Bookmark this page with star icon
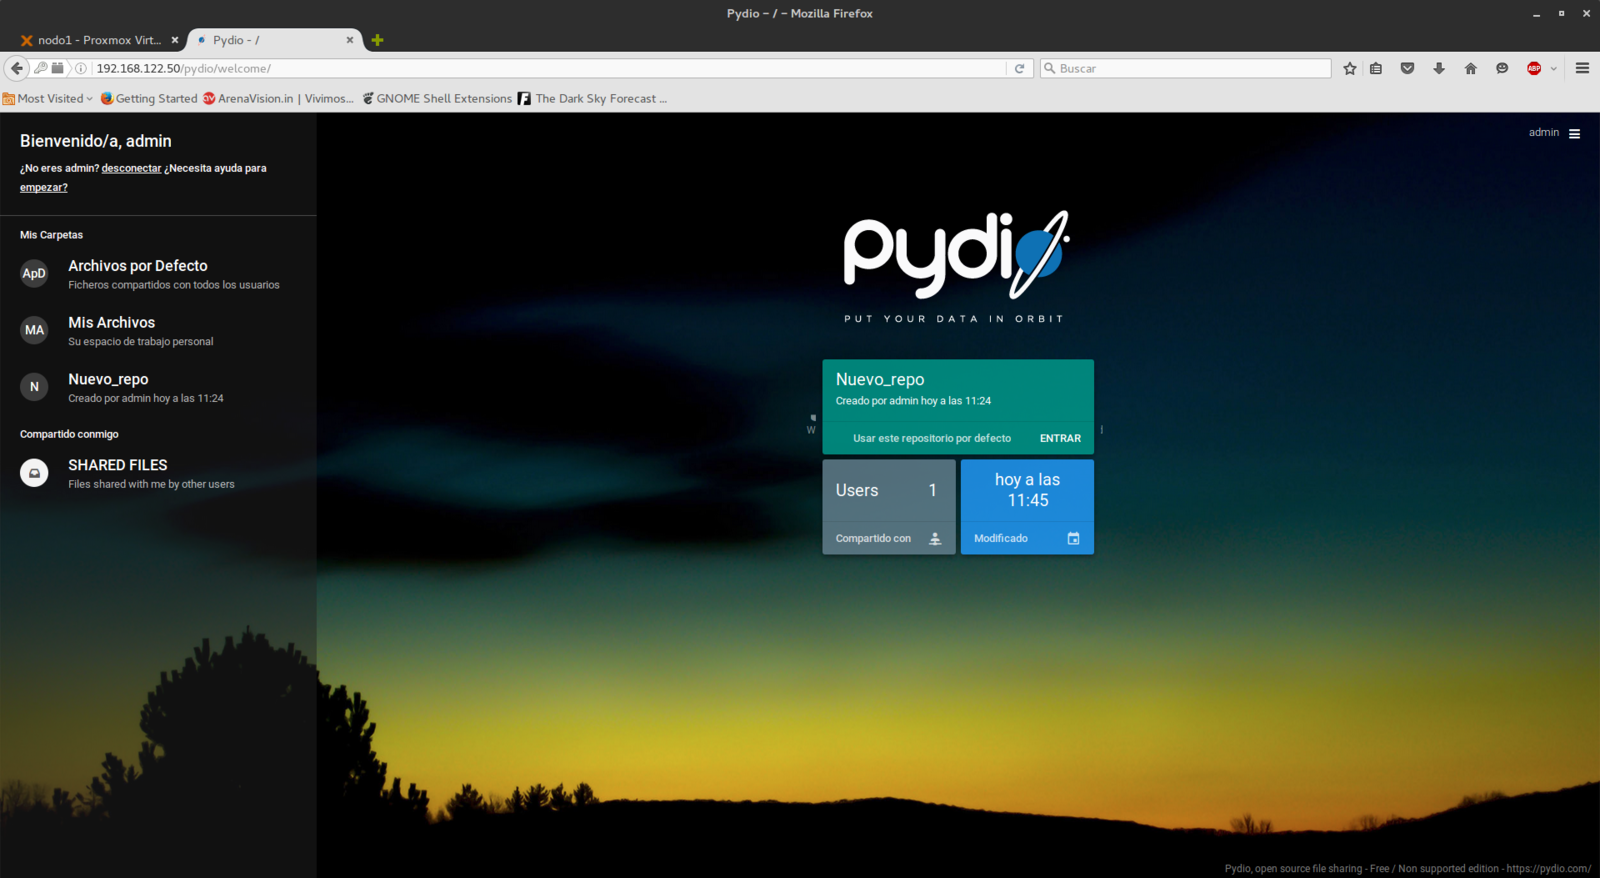Image resolution: width=1600 pixels, height=878 pixels. (1350, 68)
